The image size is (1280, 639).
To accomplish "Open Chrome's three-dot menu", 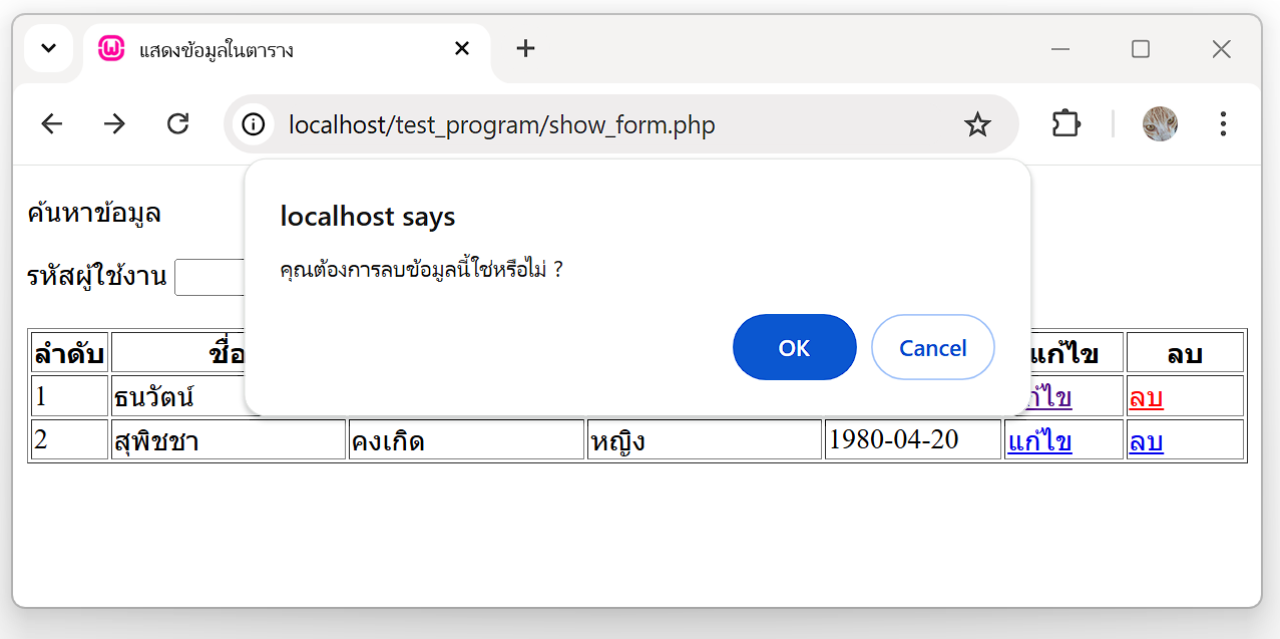I will pos(1223,124).
